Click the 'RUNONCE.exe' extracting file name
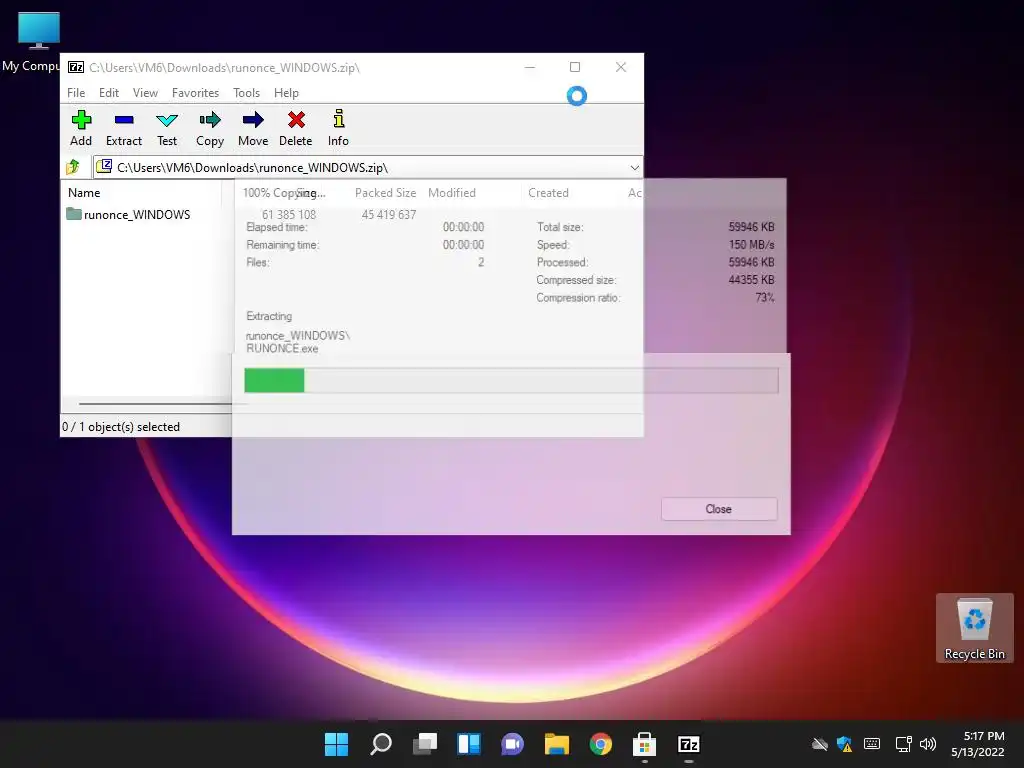This screenshot has width=1024, height=768. (282, 348)
